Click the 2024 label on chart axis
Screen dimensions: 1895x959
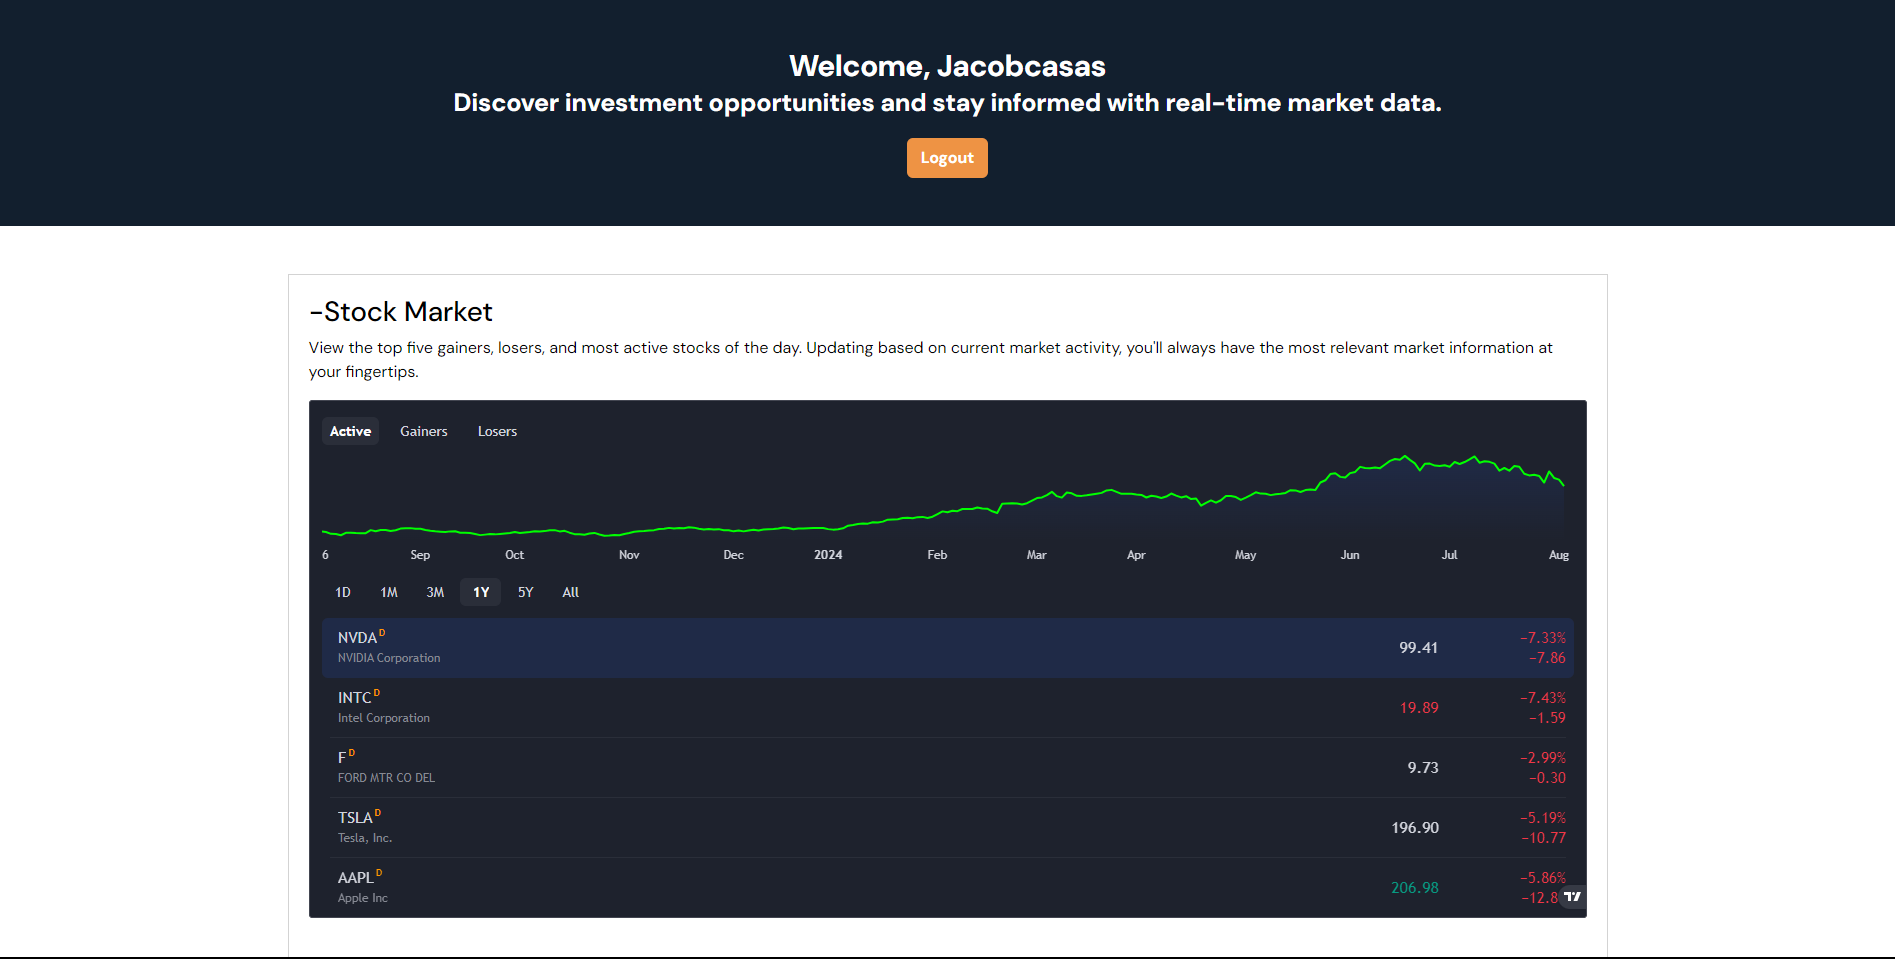pos(828,555)
